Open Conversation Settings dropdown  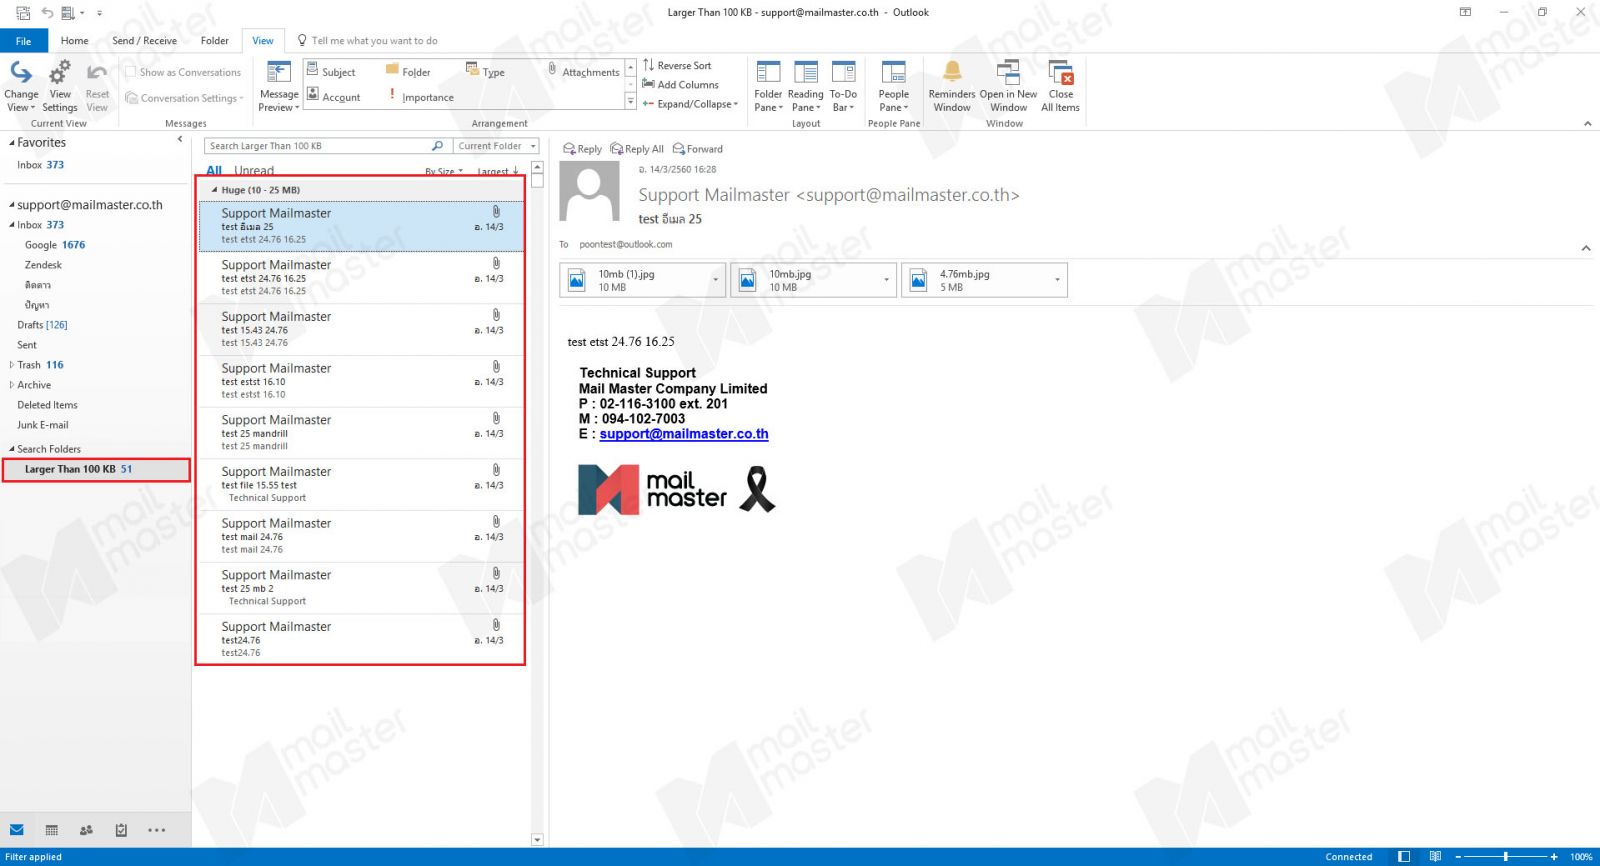pos(185,98)
